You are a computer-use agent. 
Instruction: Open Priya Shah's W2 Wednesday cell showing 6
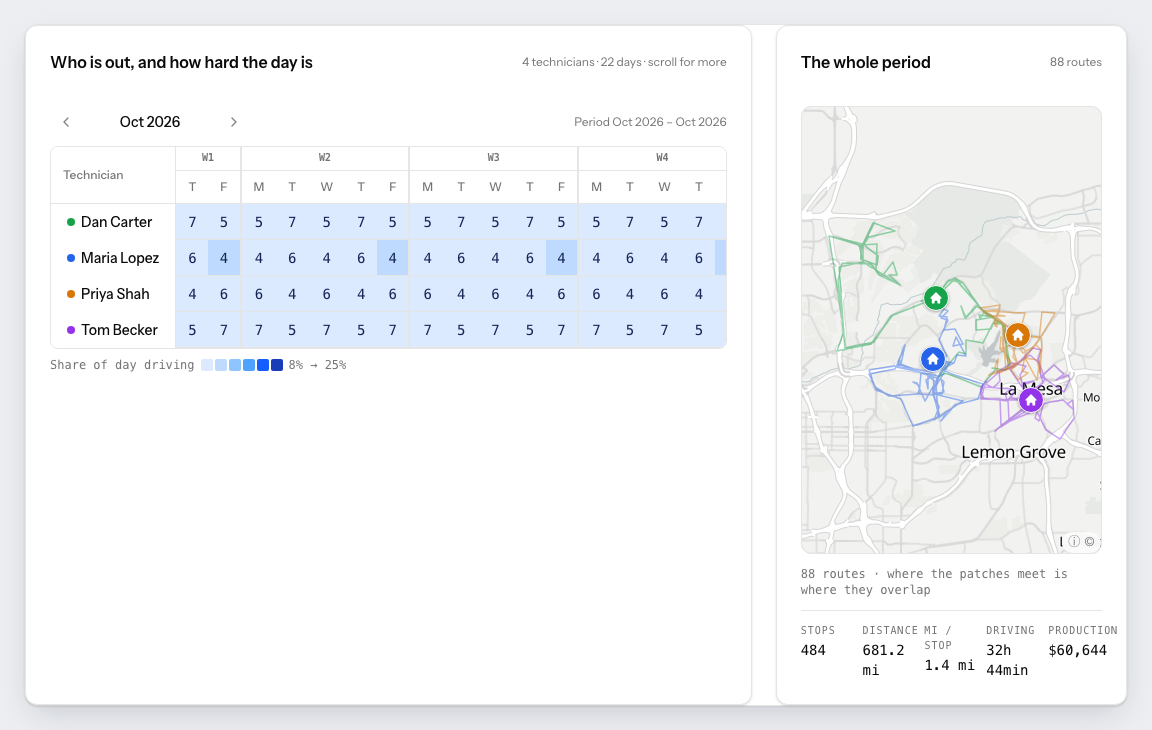[326, 294]
